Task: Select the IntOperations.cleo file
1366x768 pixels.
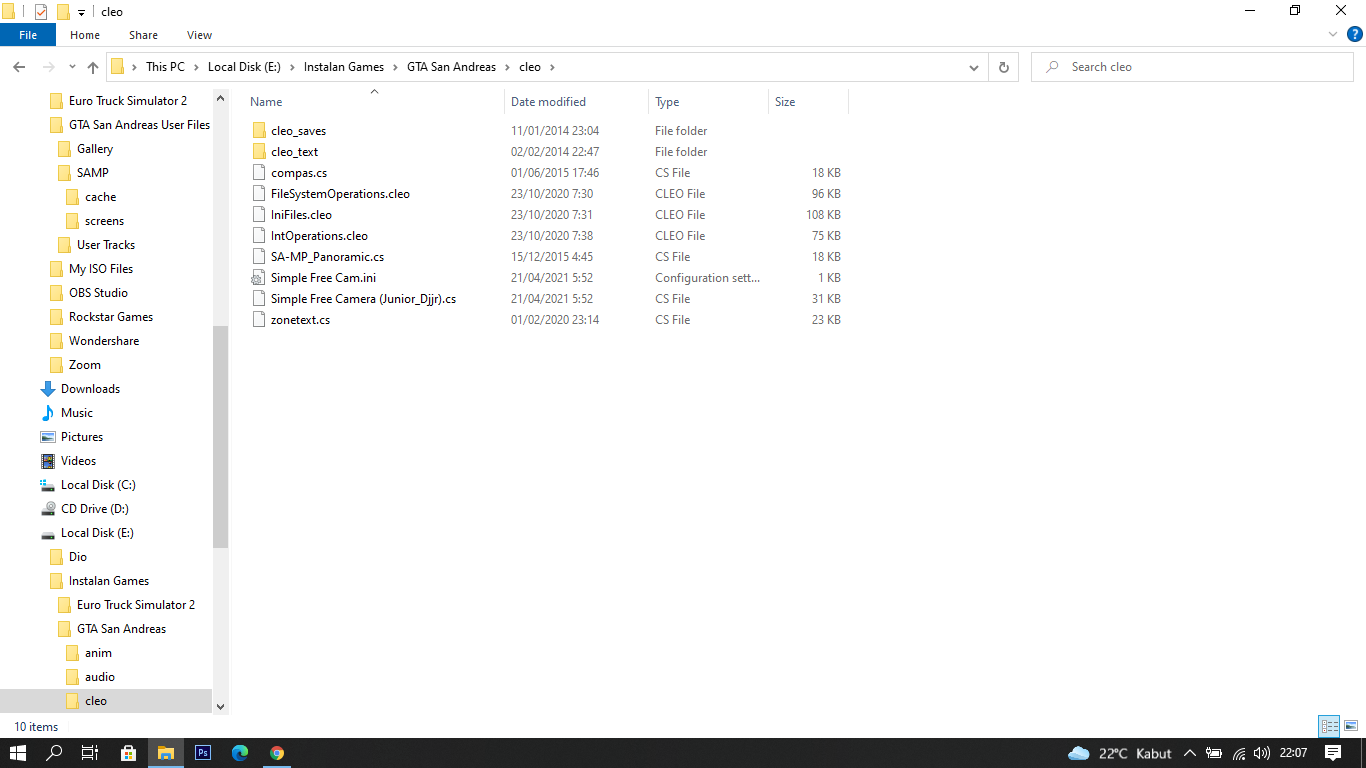Action: tap(319, 236)
